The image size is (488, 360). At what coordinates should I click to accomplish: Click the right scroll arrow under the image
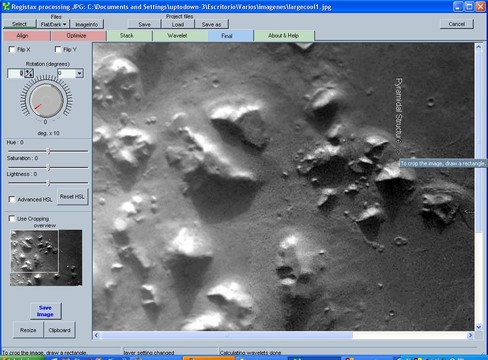tap(470, 335)
